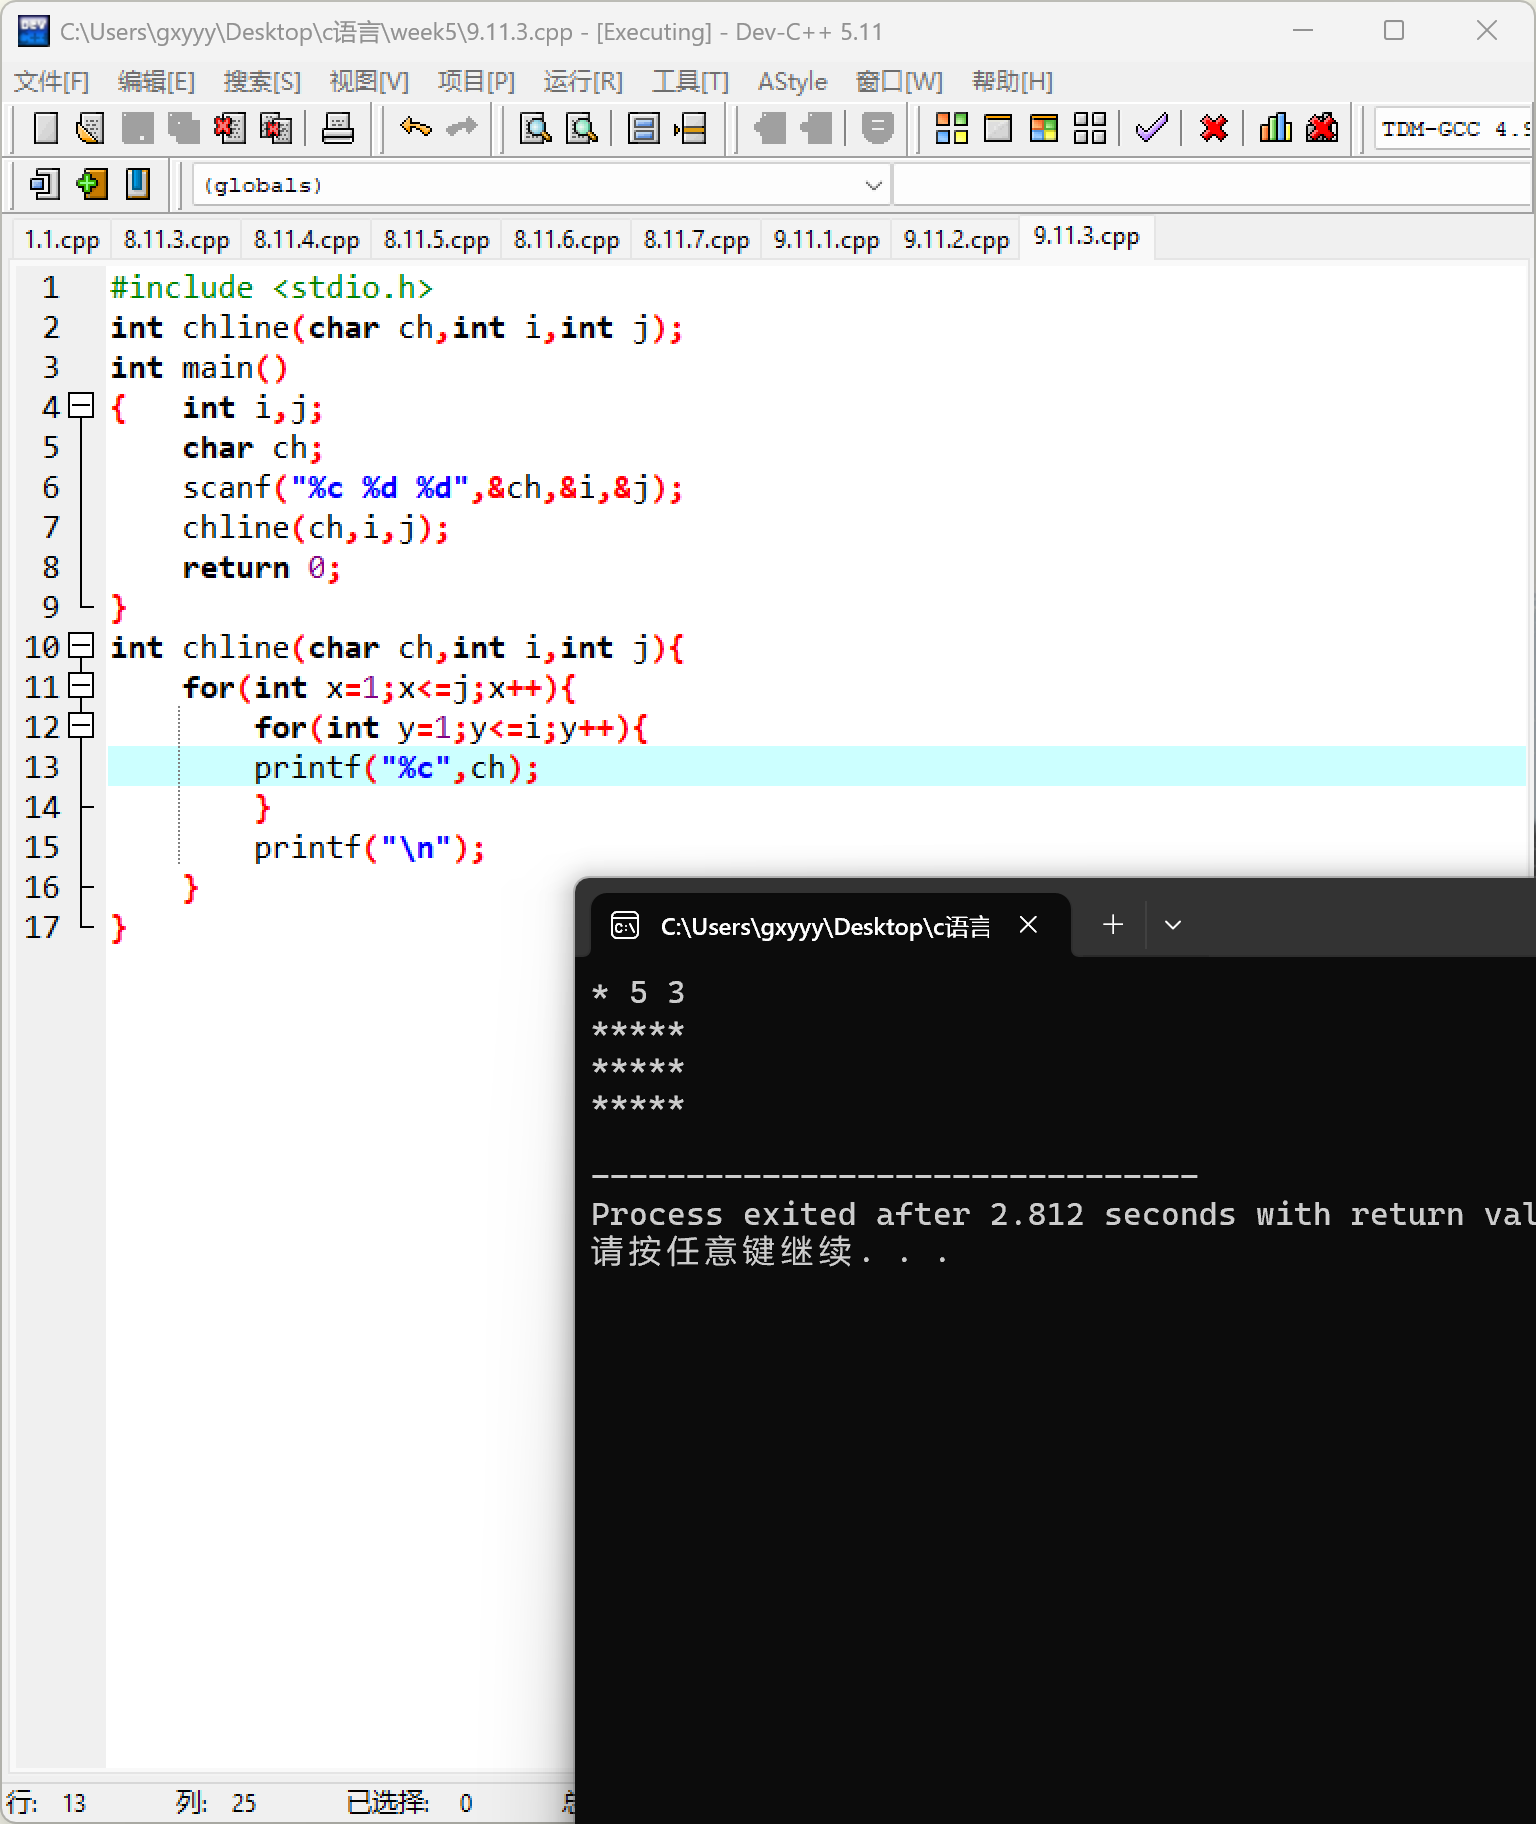Open the 搜索[S] menu
Image resolution: width=1536 pixels, height=1824 pixels.
(262, 81)
